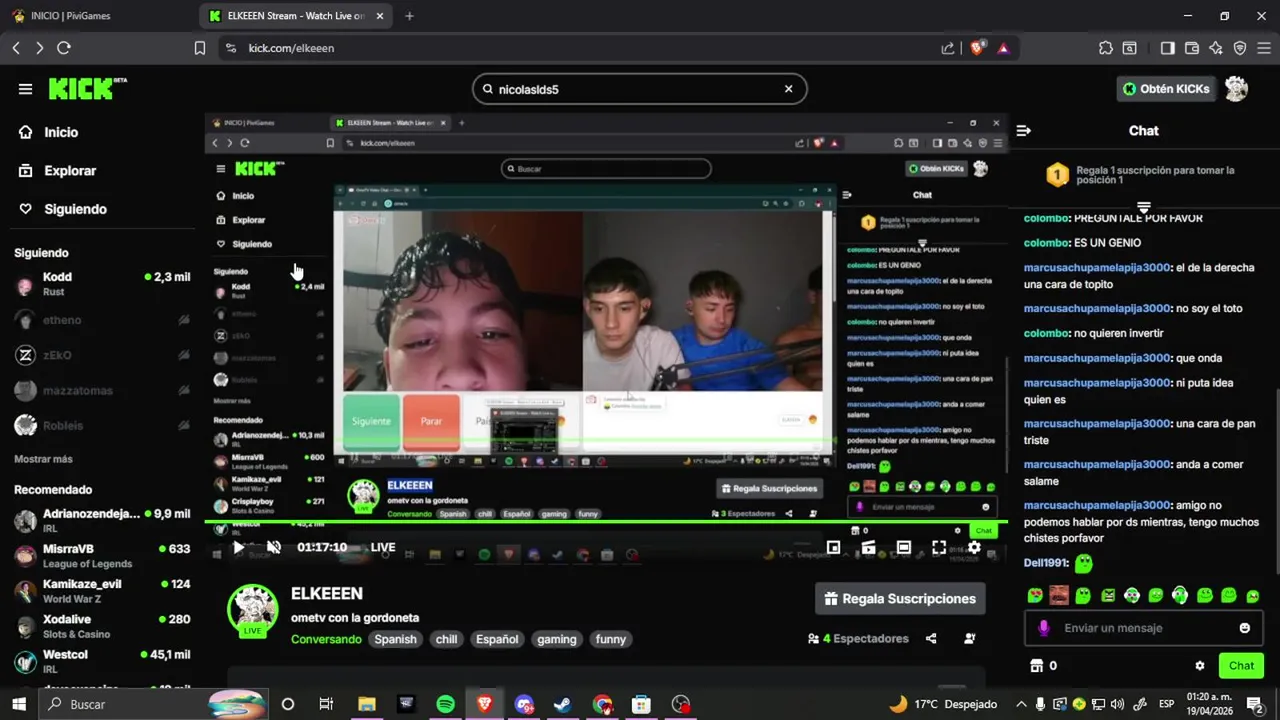Insert the headphones emote from quick emotes

[1180, 595]
